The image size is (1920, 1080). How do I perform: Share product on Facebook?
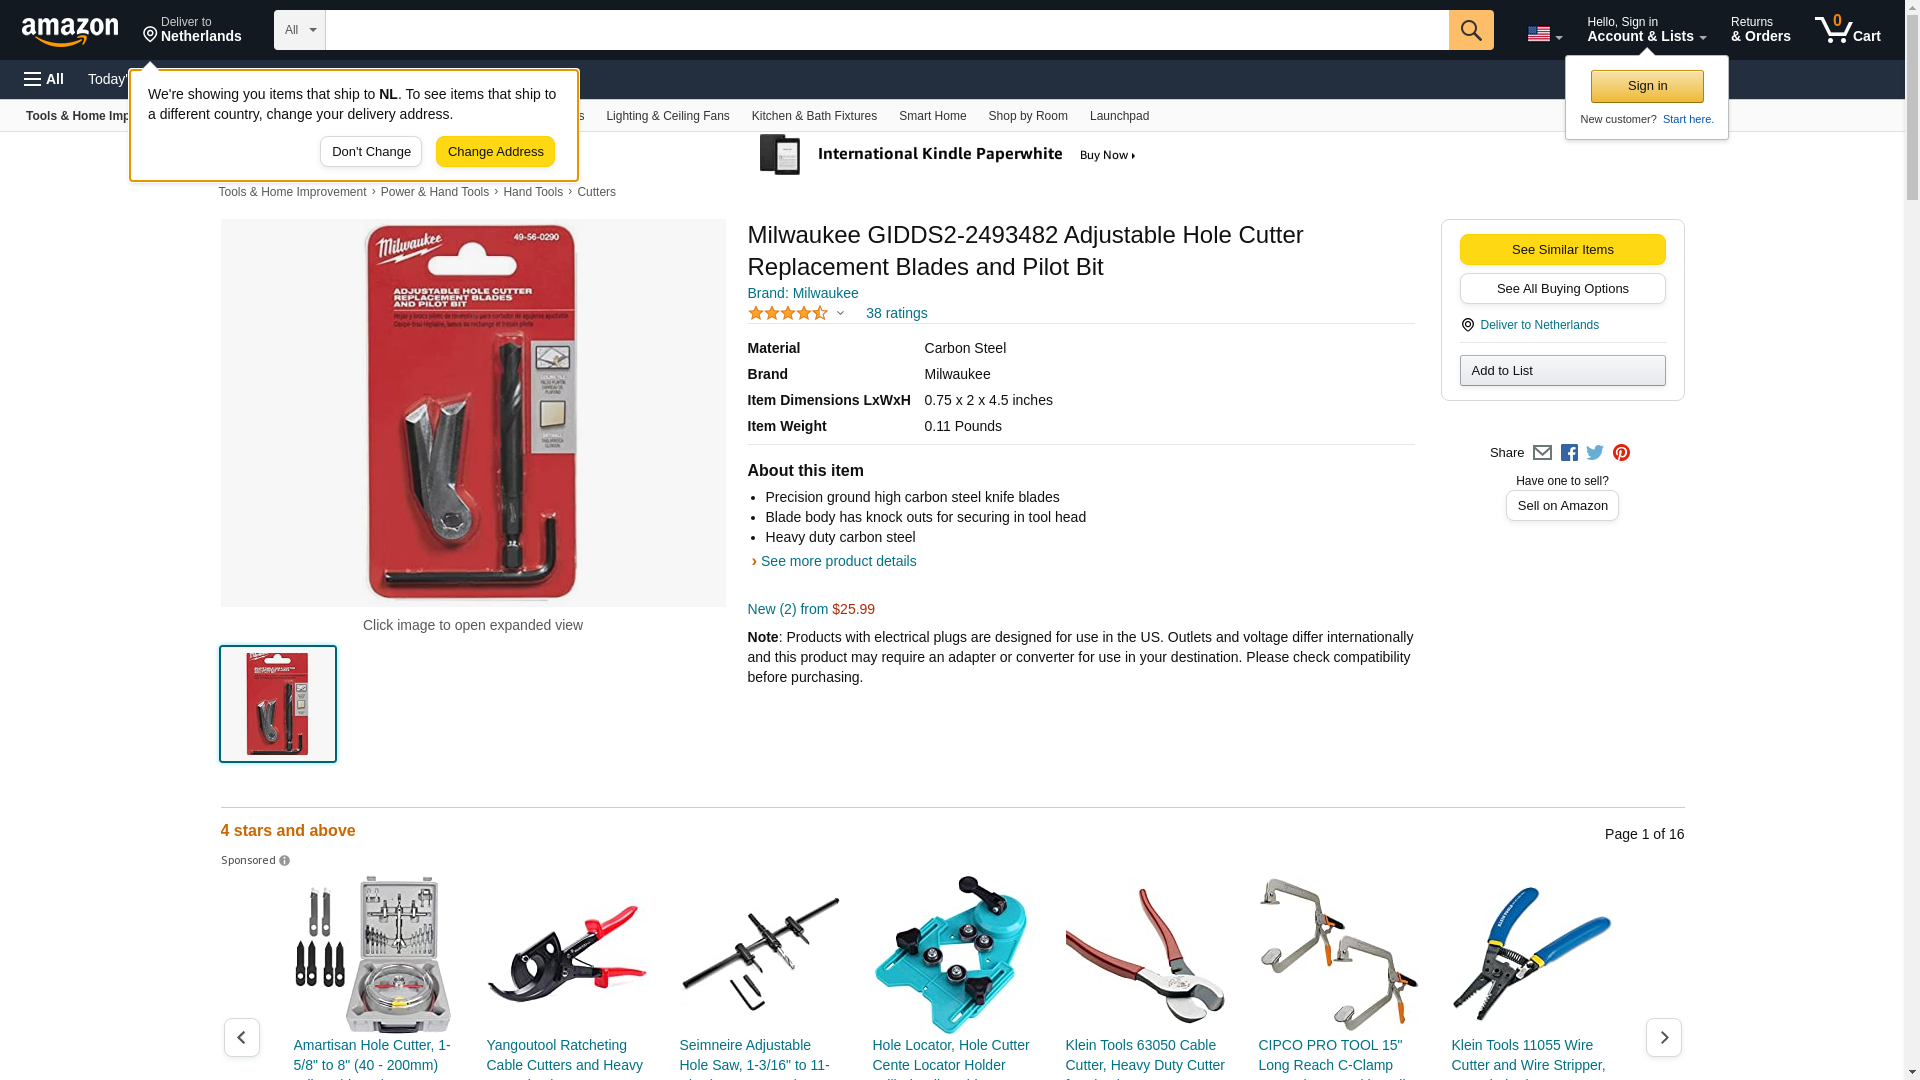pos(1569,453)
